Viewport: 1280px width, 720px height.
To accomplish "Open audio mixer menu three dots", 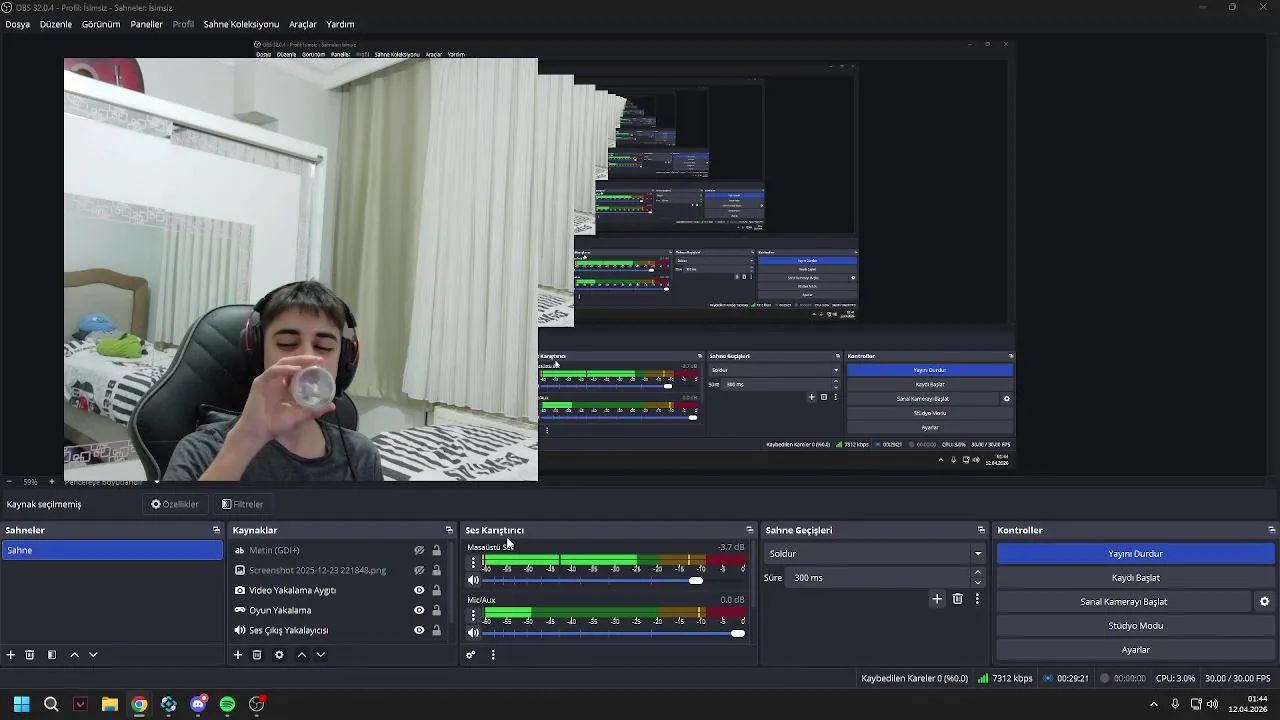I will tap(493, 655).
